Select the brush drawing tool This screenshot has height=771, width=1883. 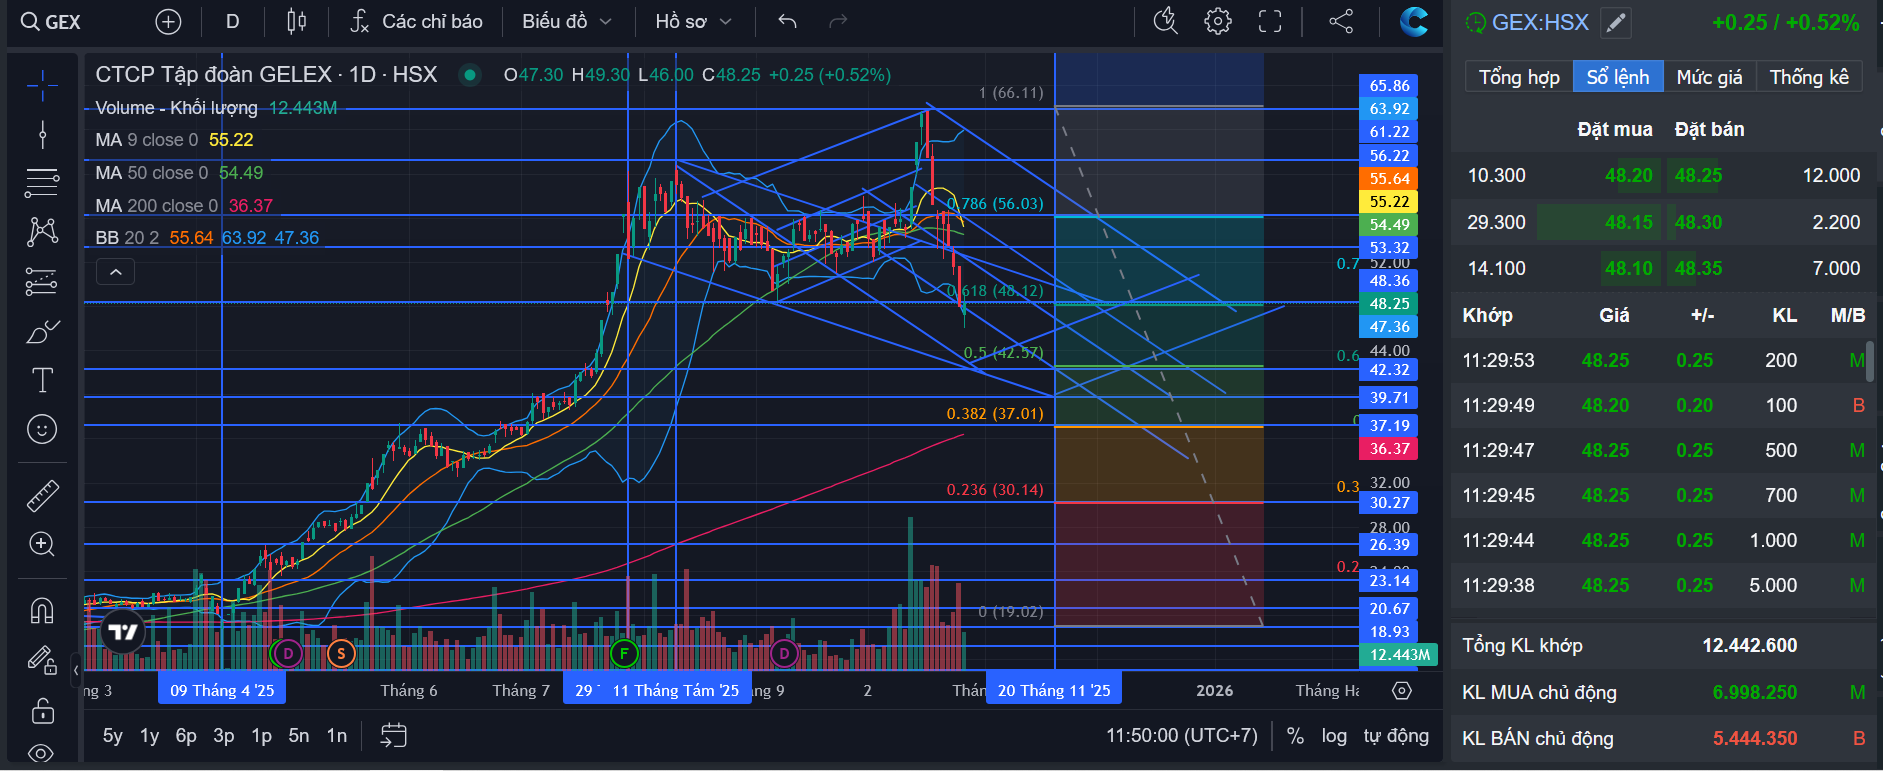(42, 331)
